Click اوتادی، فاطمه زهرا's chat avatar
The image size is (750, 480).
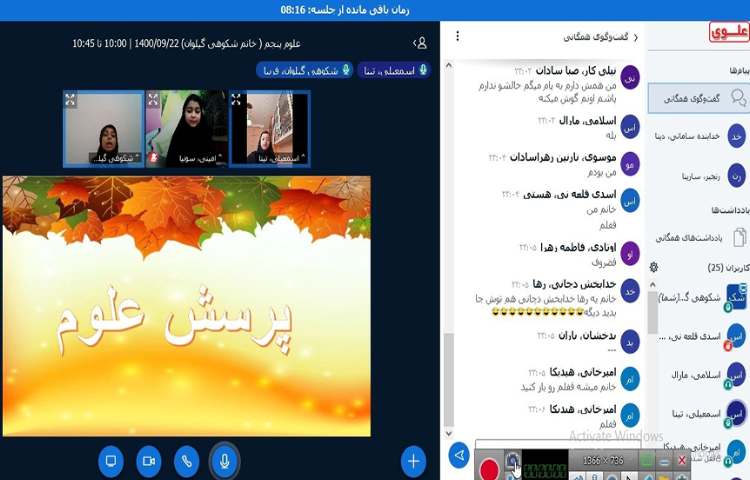tap(630, 254)
